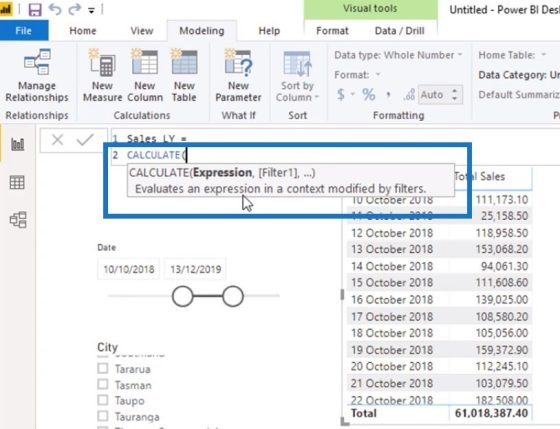This screenshot has height=429, width=560.
Task: Open Model view in left sidebar
Action: [18, 220]
